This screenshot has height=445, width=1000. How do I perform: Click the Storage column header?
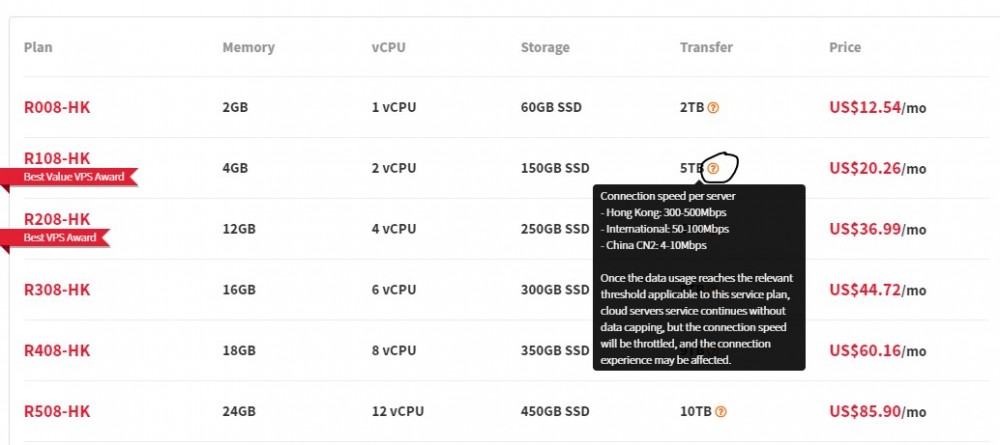pos(545,47)
